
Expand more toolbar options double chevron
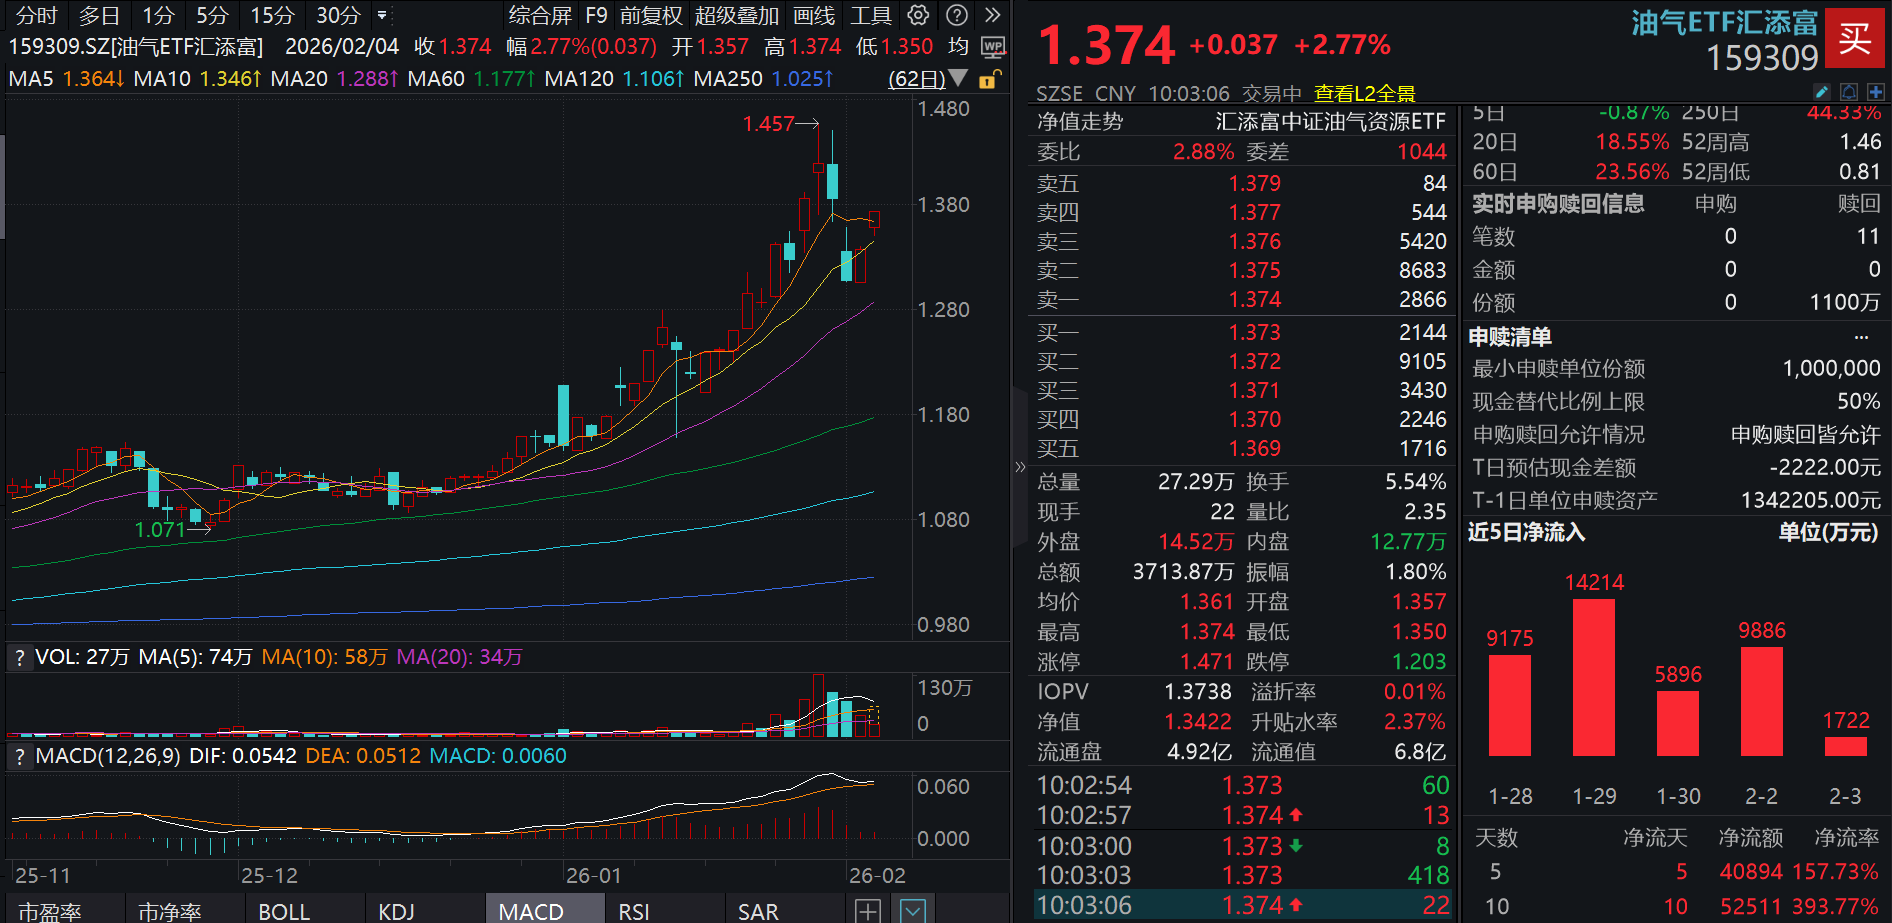(992, 15)
